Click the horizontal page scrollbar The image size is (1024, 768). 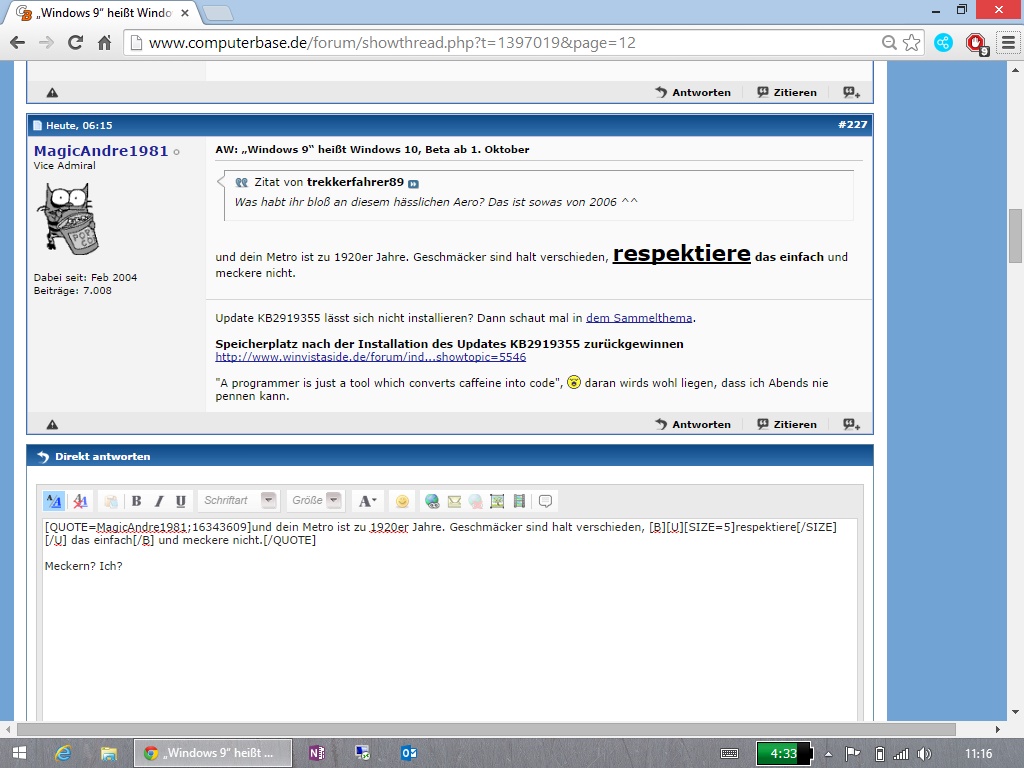pos(487,729)
